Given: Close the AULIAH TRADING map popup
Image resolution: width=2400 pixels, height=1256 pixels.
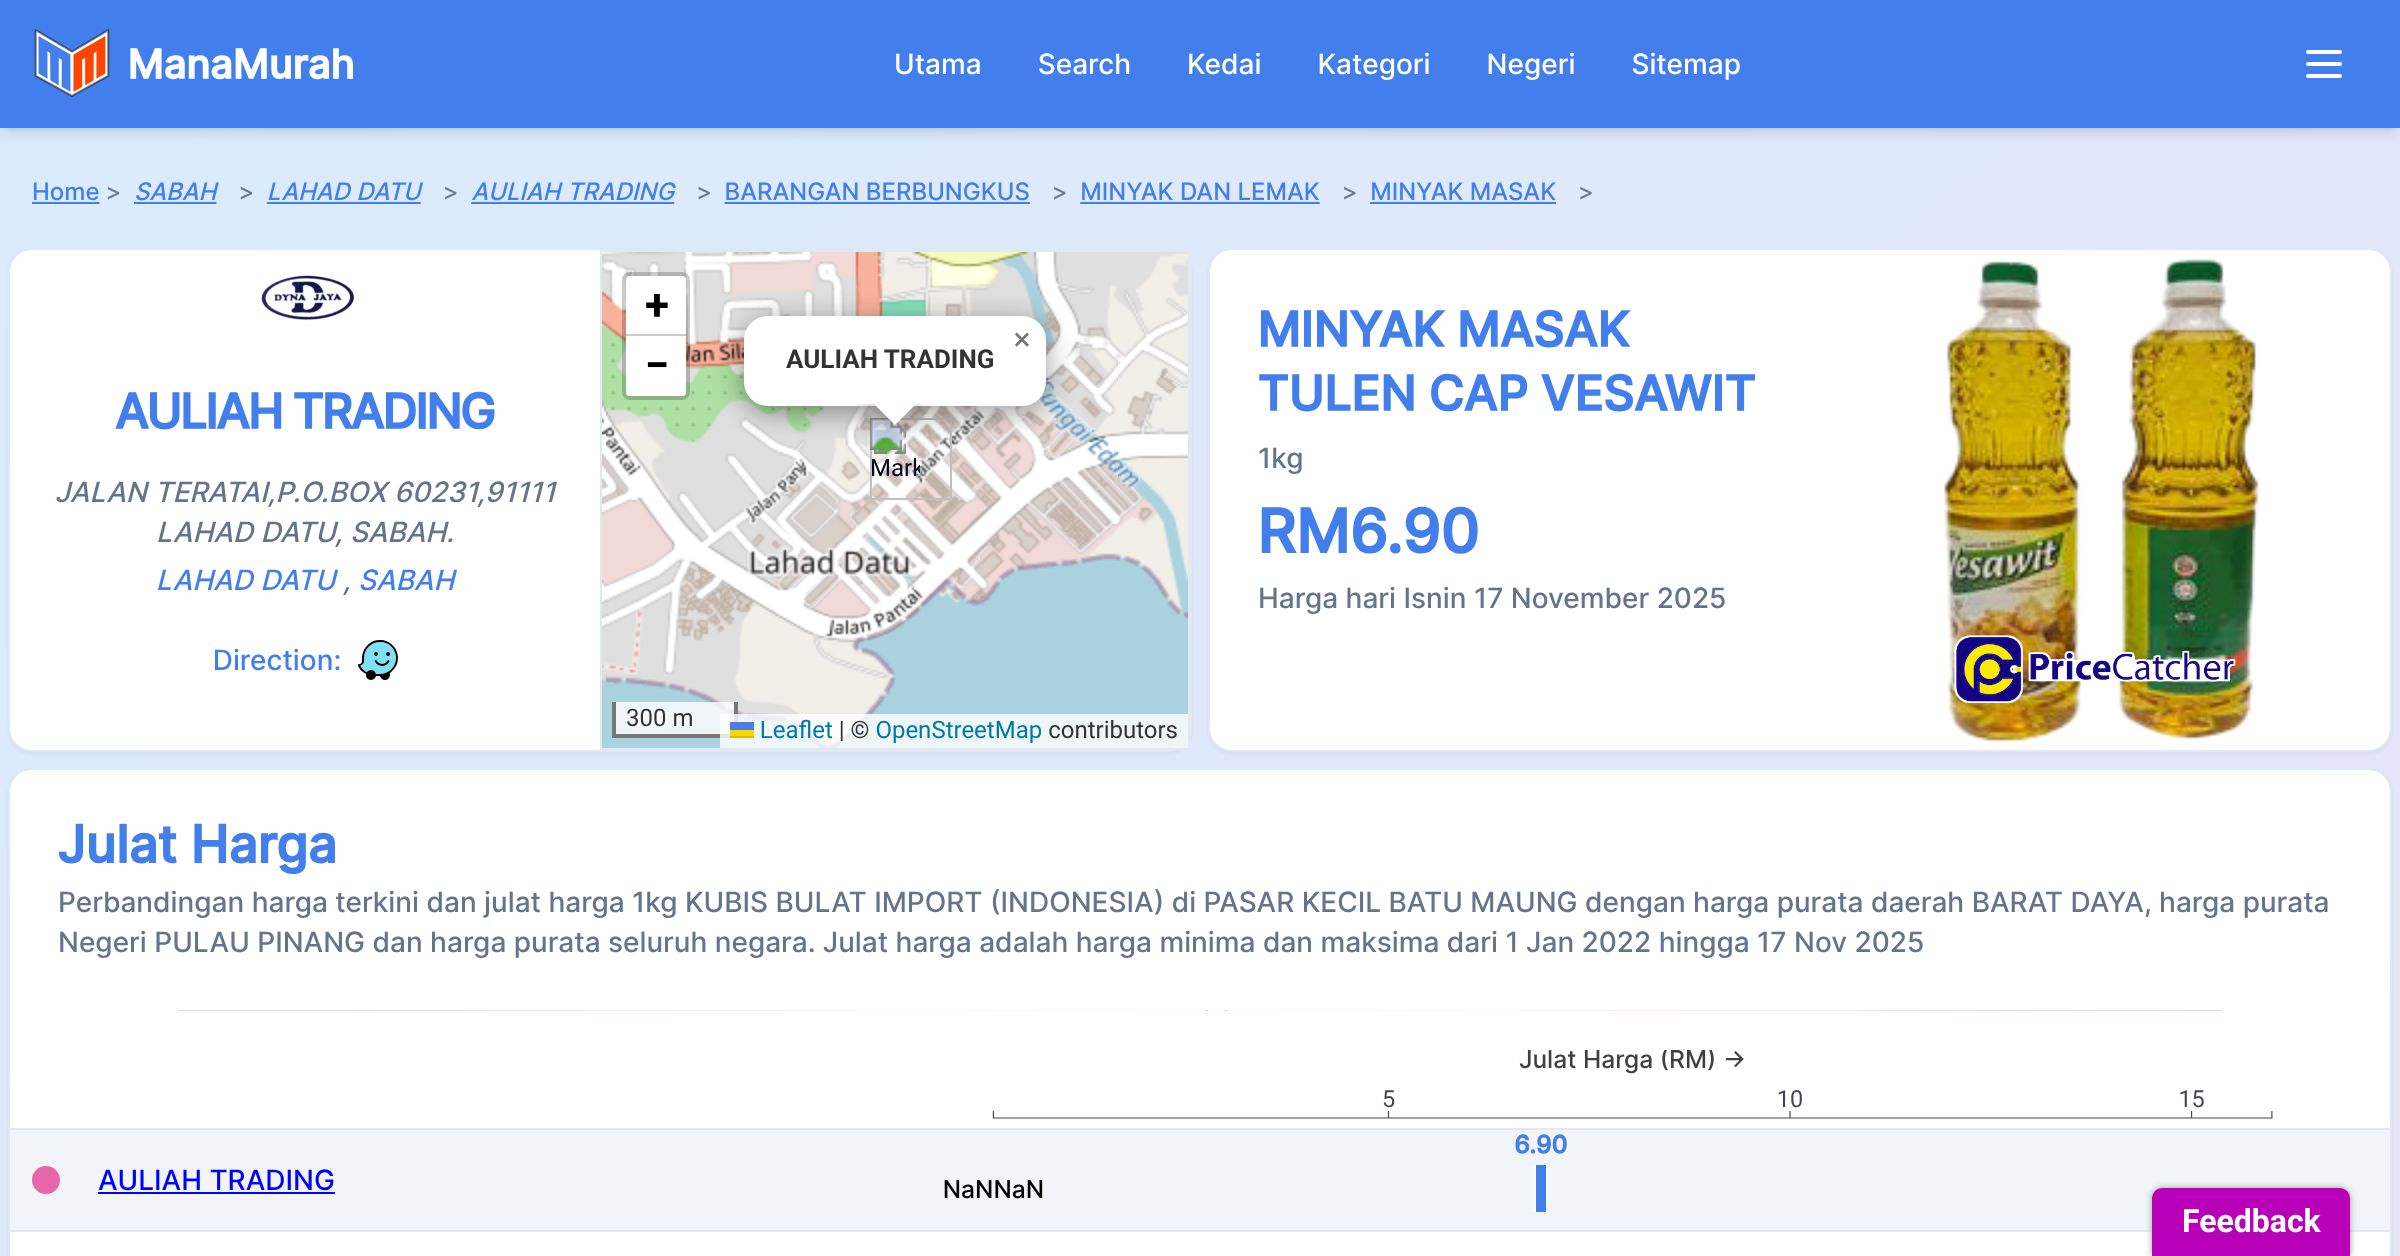Looking at the screenshot, I should pyautogui.click(x=1021, y=340).
